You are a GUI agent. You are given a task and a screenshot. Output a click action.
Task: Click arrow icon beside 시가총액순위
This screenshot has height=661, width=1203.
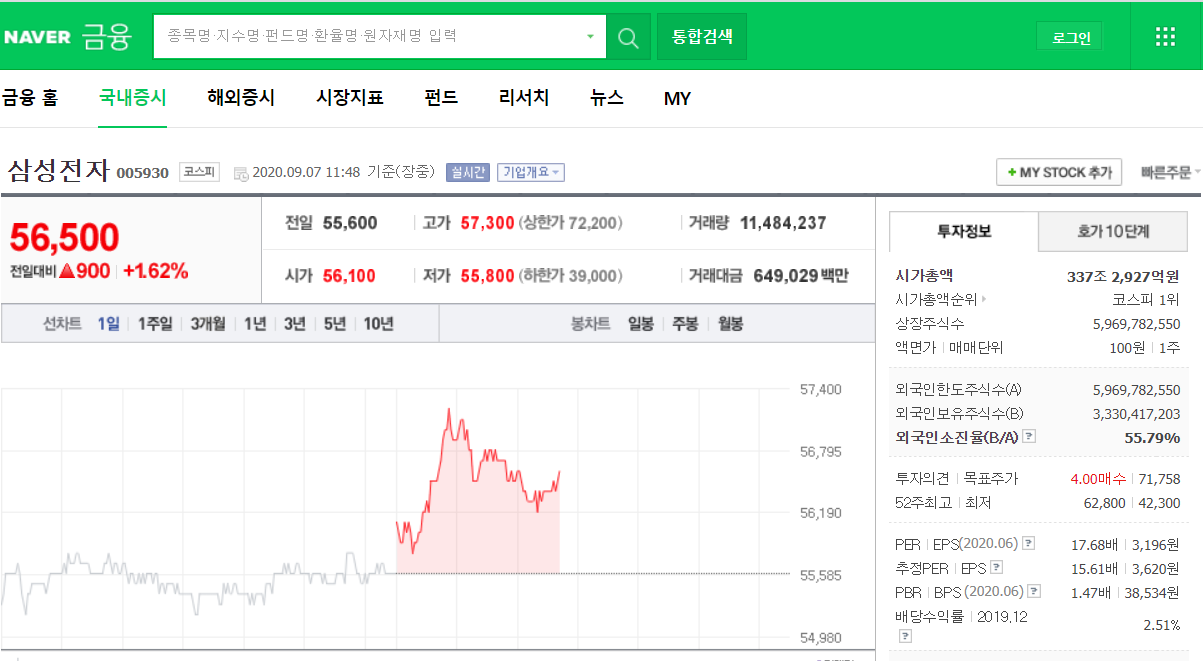[x=984, y=299]
